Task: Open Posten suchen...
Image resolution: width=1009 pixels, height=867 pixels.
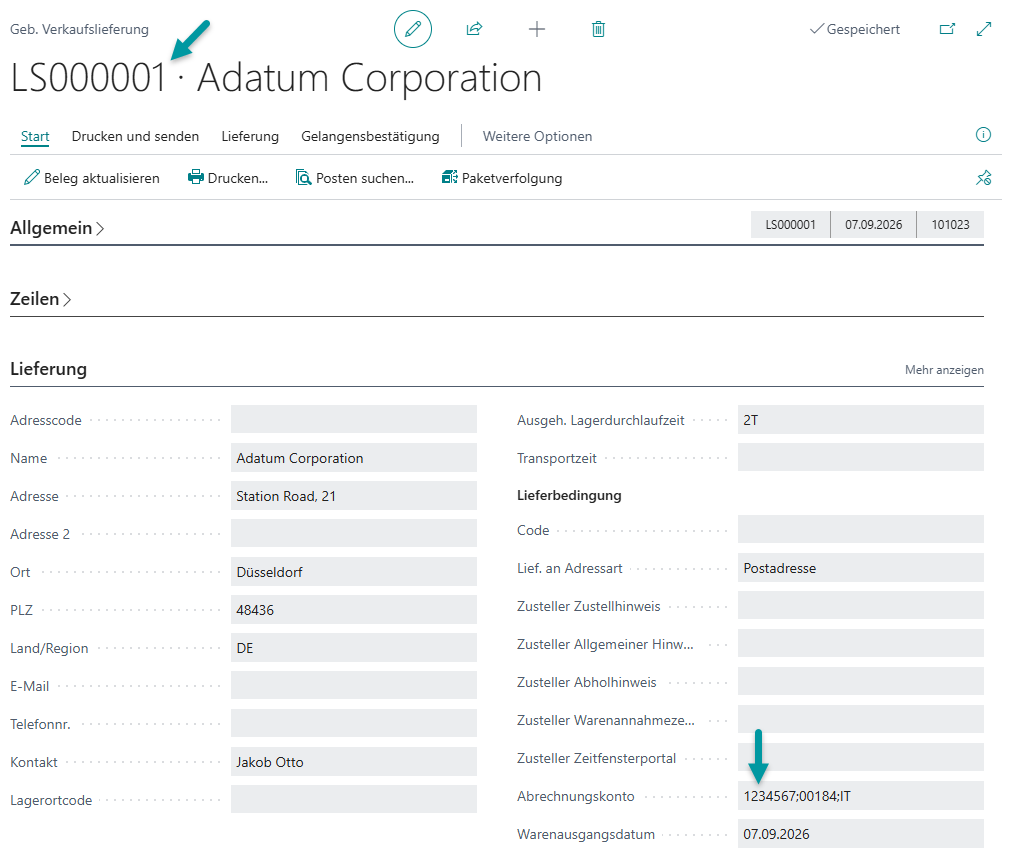Action: pos(355,178)
